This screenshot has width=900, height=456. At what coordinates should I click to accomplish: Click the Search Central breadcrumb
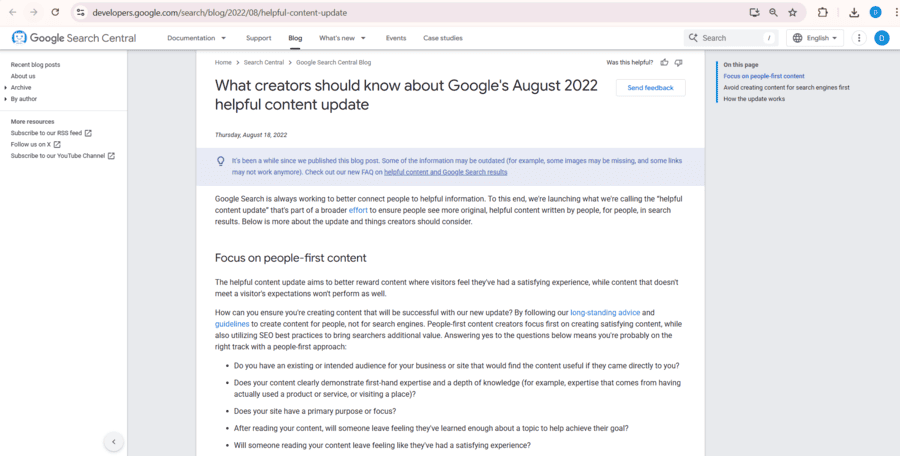[263, 62]
